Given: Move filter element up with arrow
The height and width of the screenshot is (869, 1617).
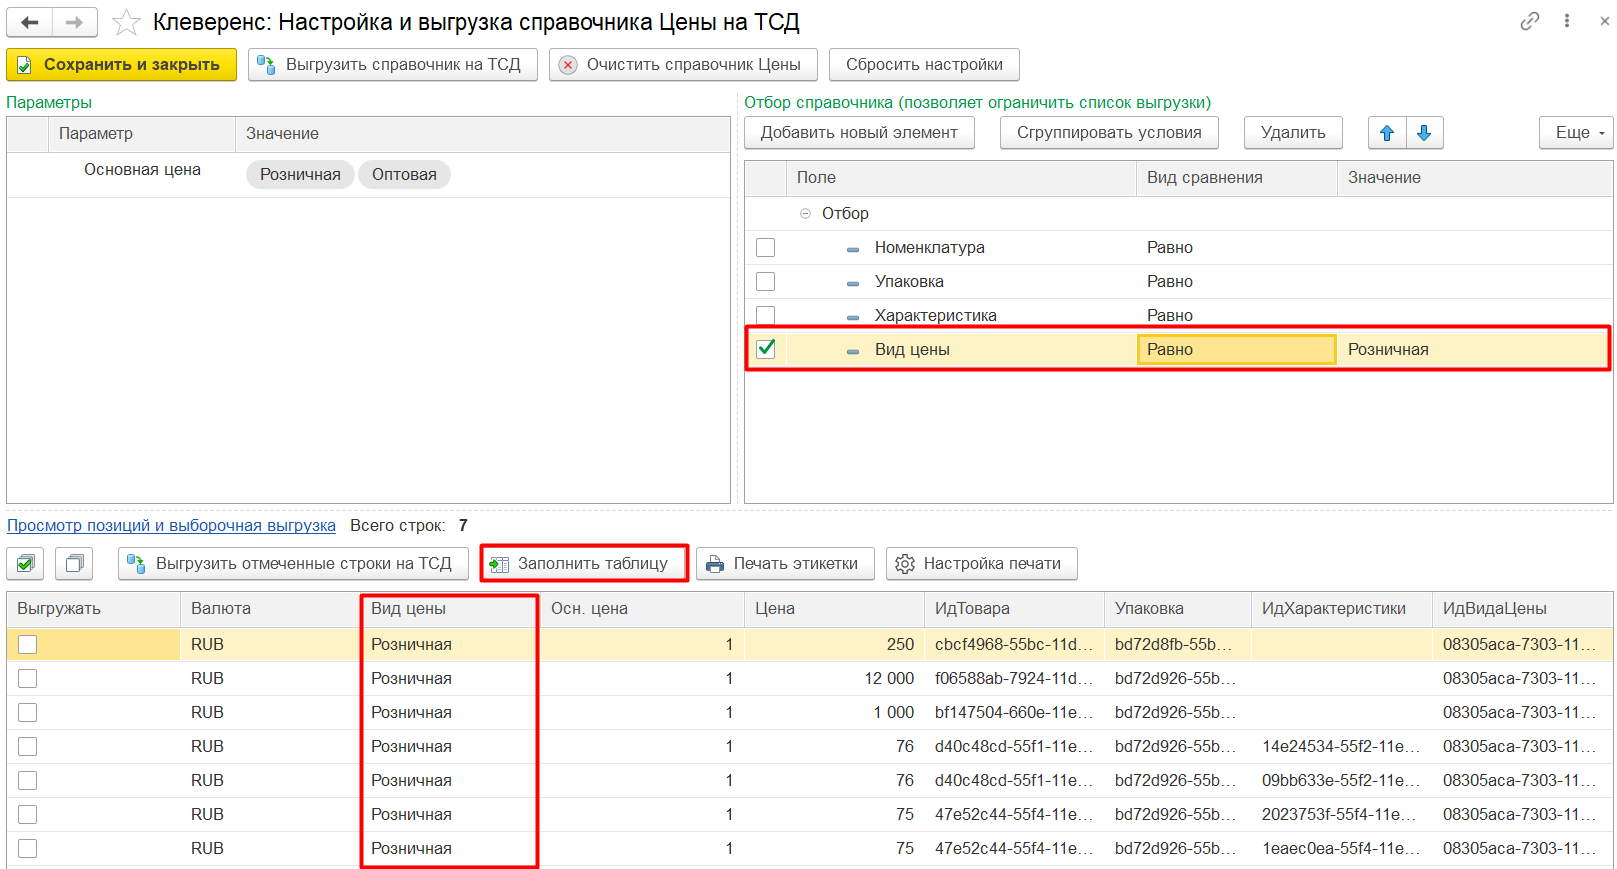Looking at the screenshot, I should pos(1387,133).
